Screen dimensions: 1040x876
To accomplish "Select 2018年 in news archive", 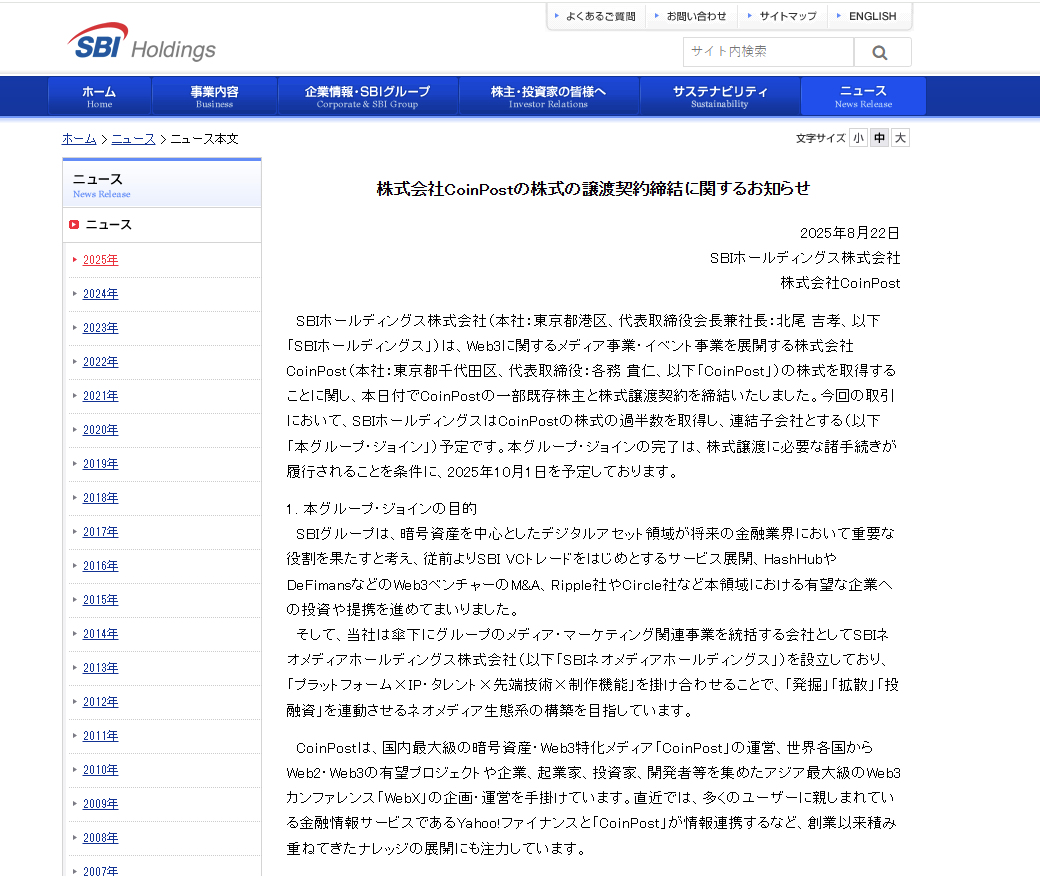I will click(100, 498).
